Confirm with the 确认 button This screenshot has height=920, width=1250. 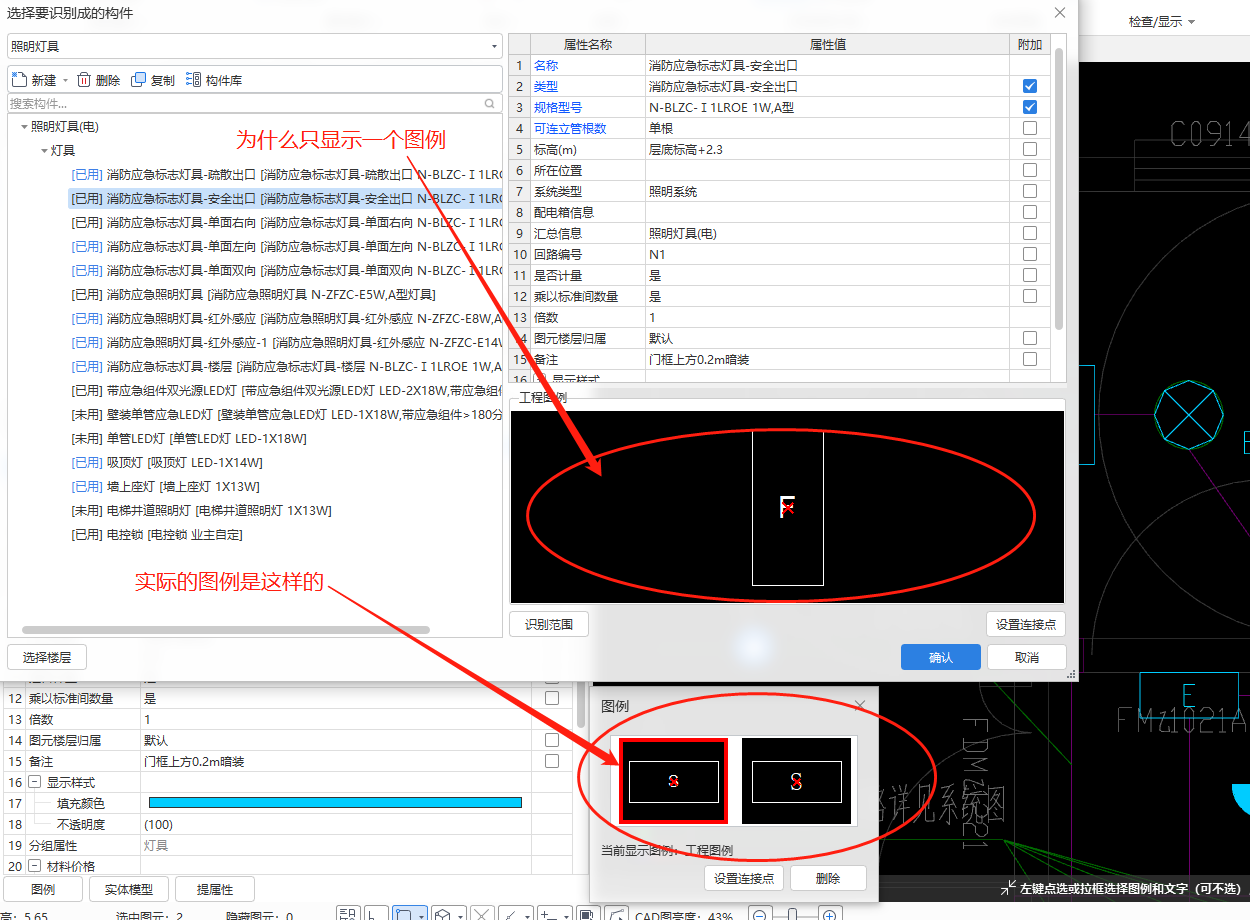click(x=940, y=657)
